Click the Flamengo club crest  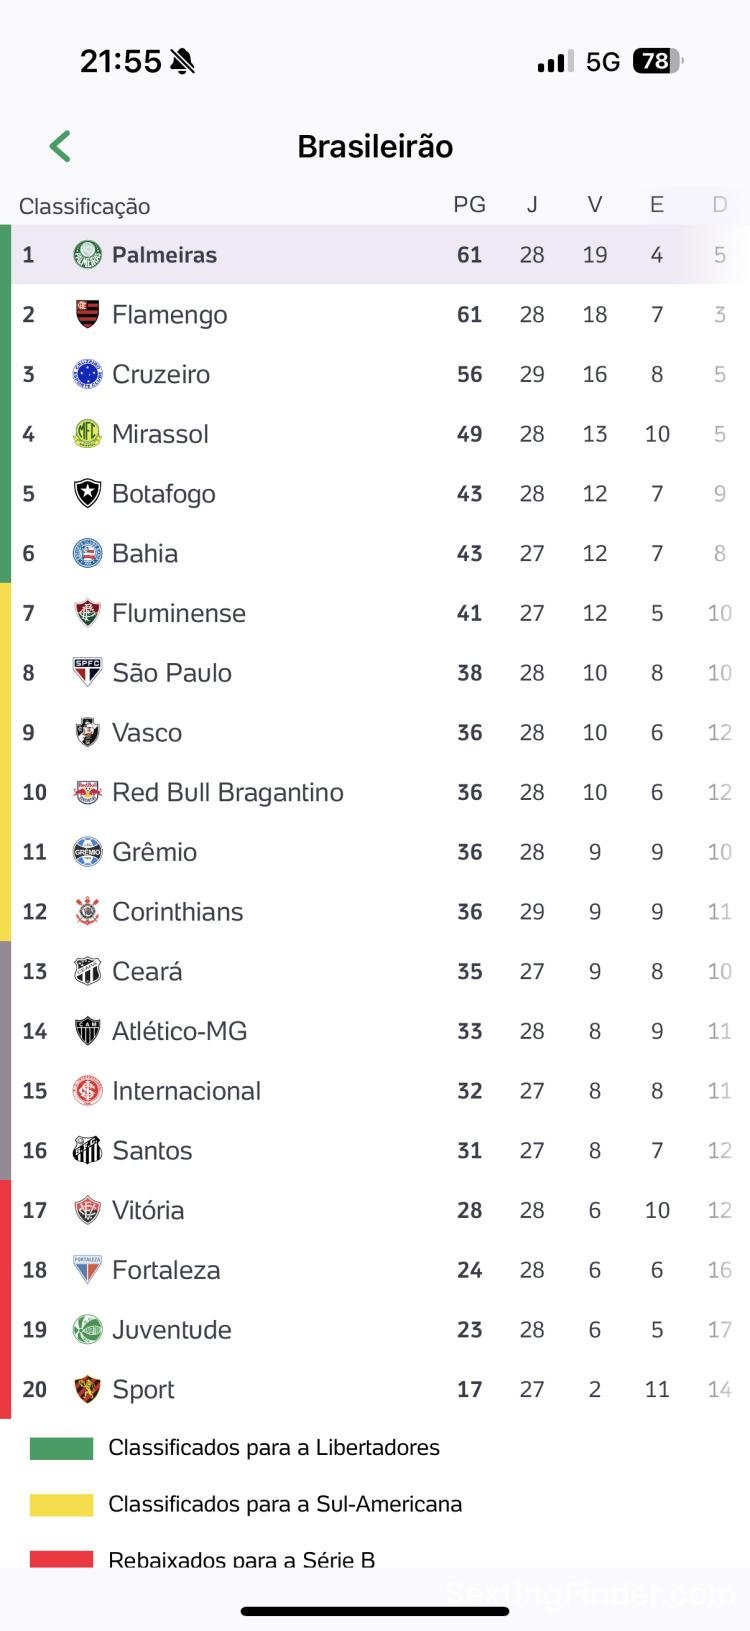point(88,314)
